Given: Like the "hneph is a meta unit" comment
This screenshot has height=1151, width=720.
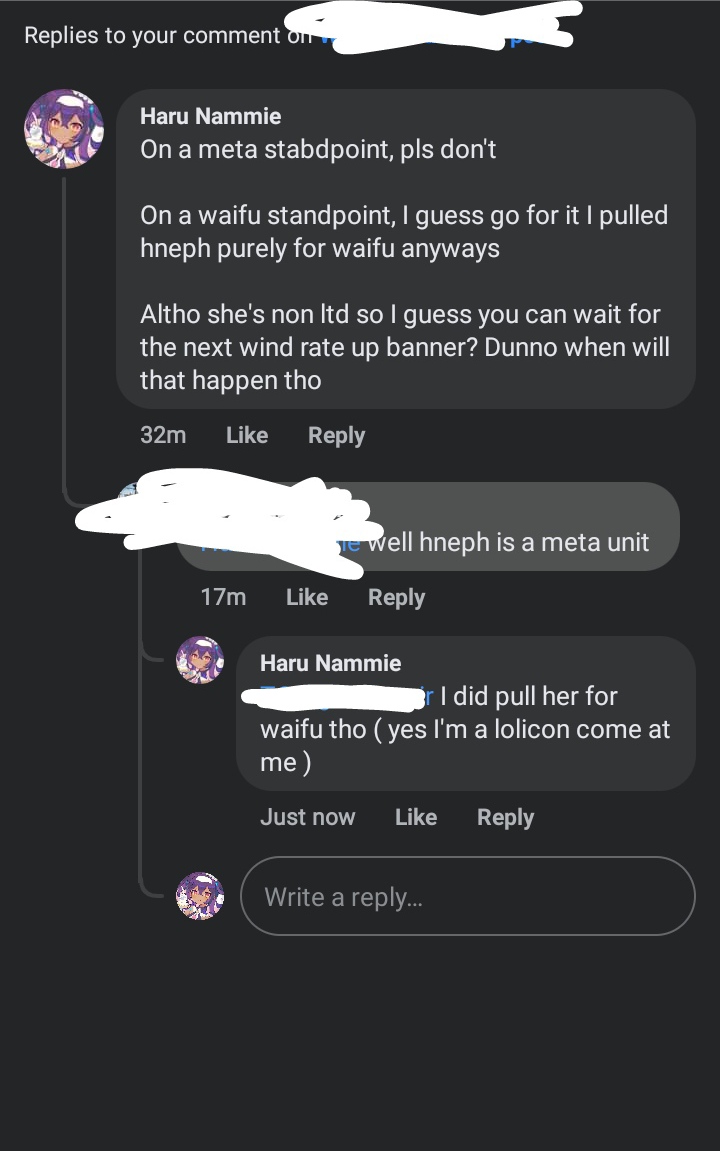Looking at the screenshot, I should pyautogui.click(x=307, y=597).
